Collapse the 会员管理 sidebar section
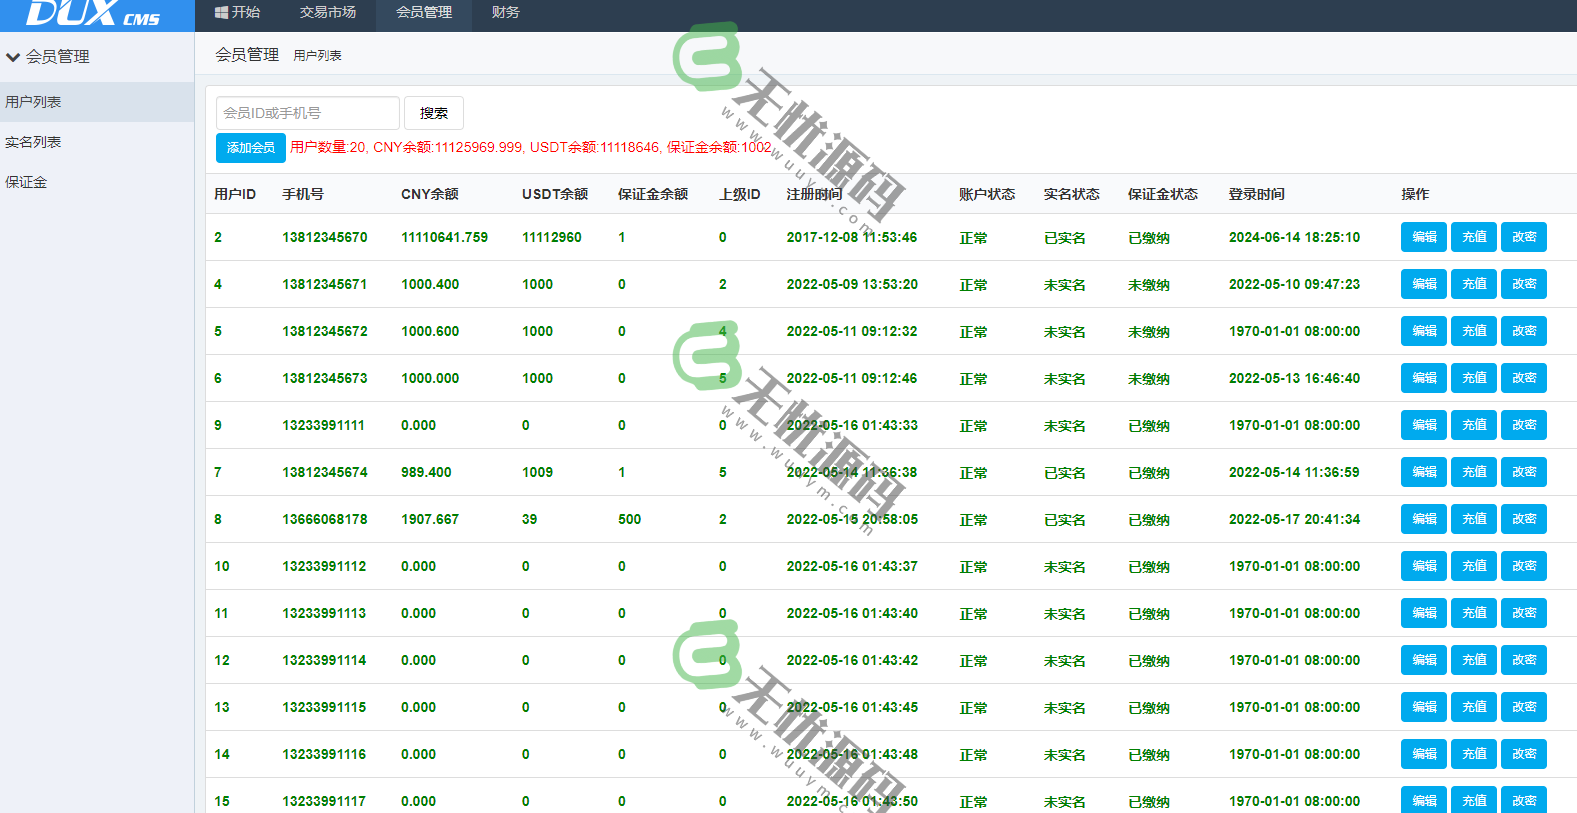 (50, 57)
